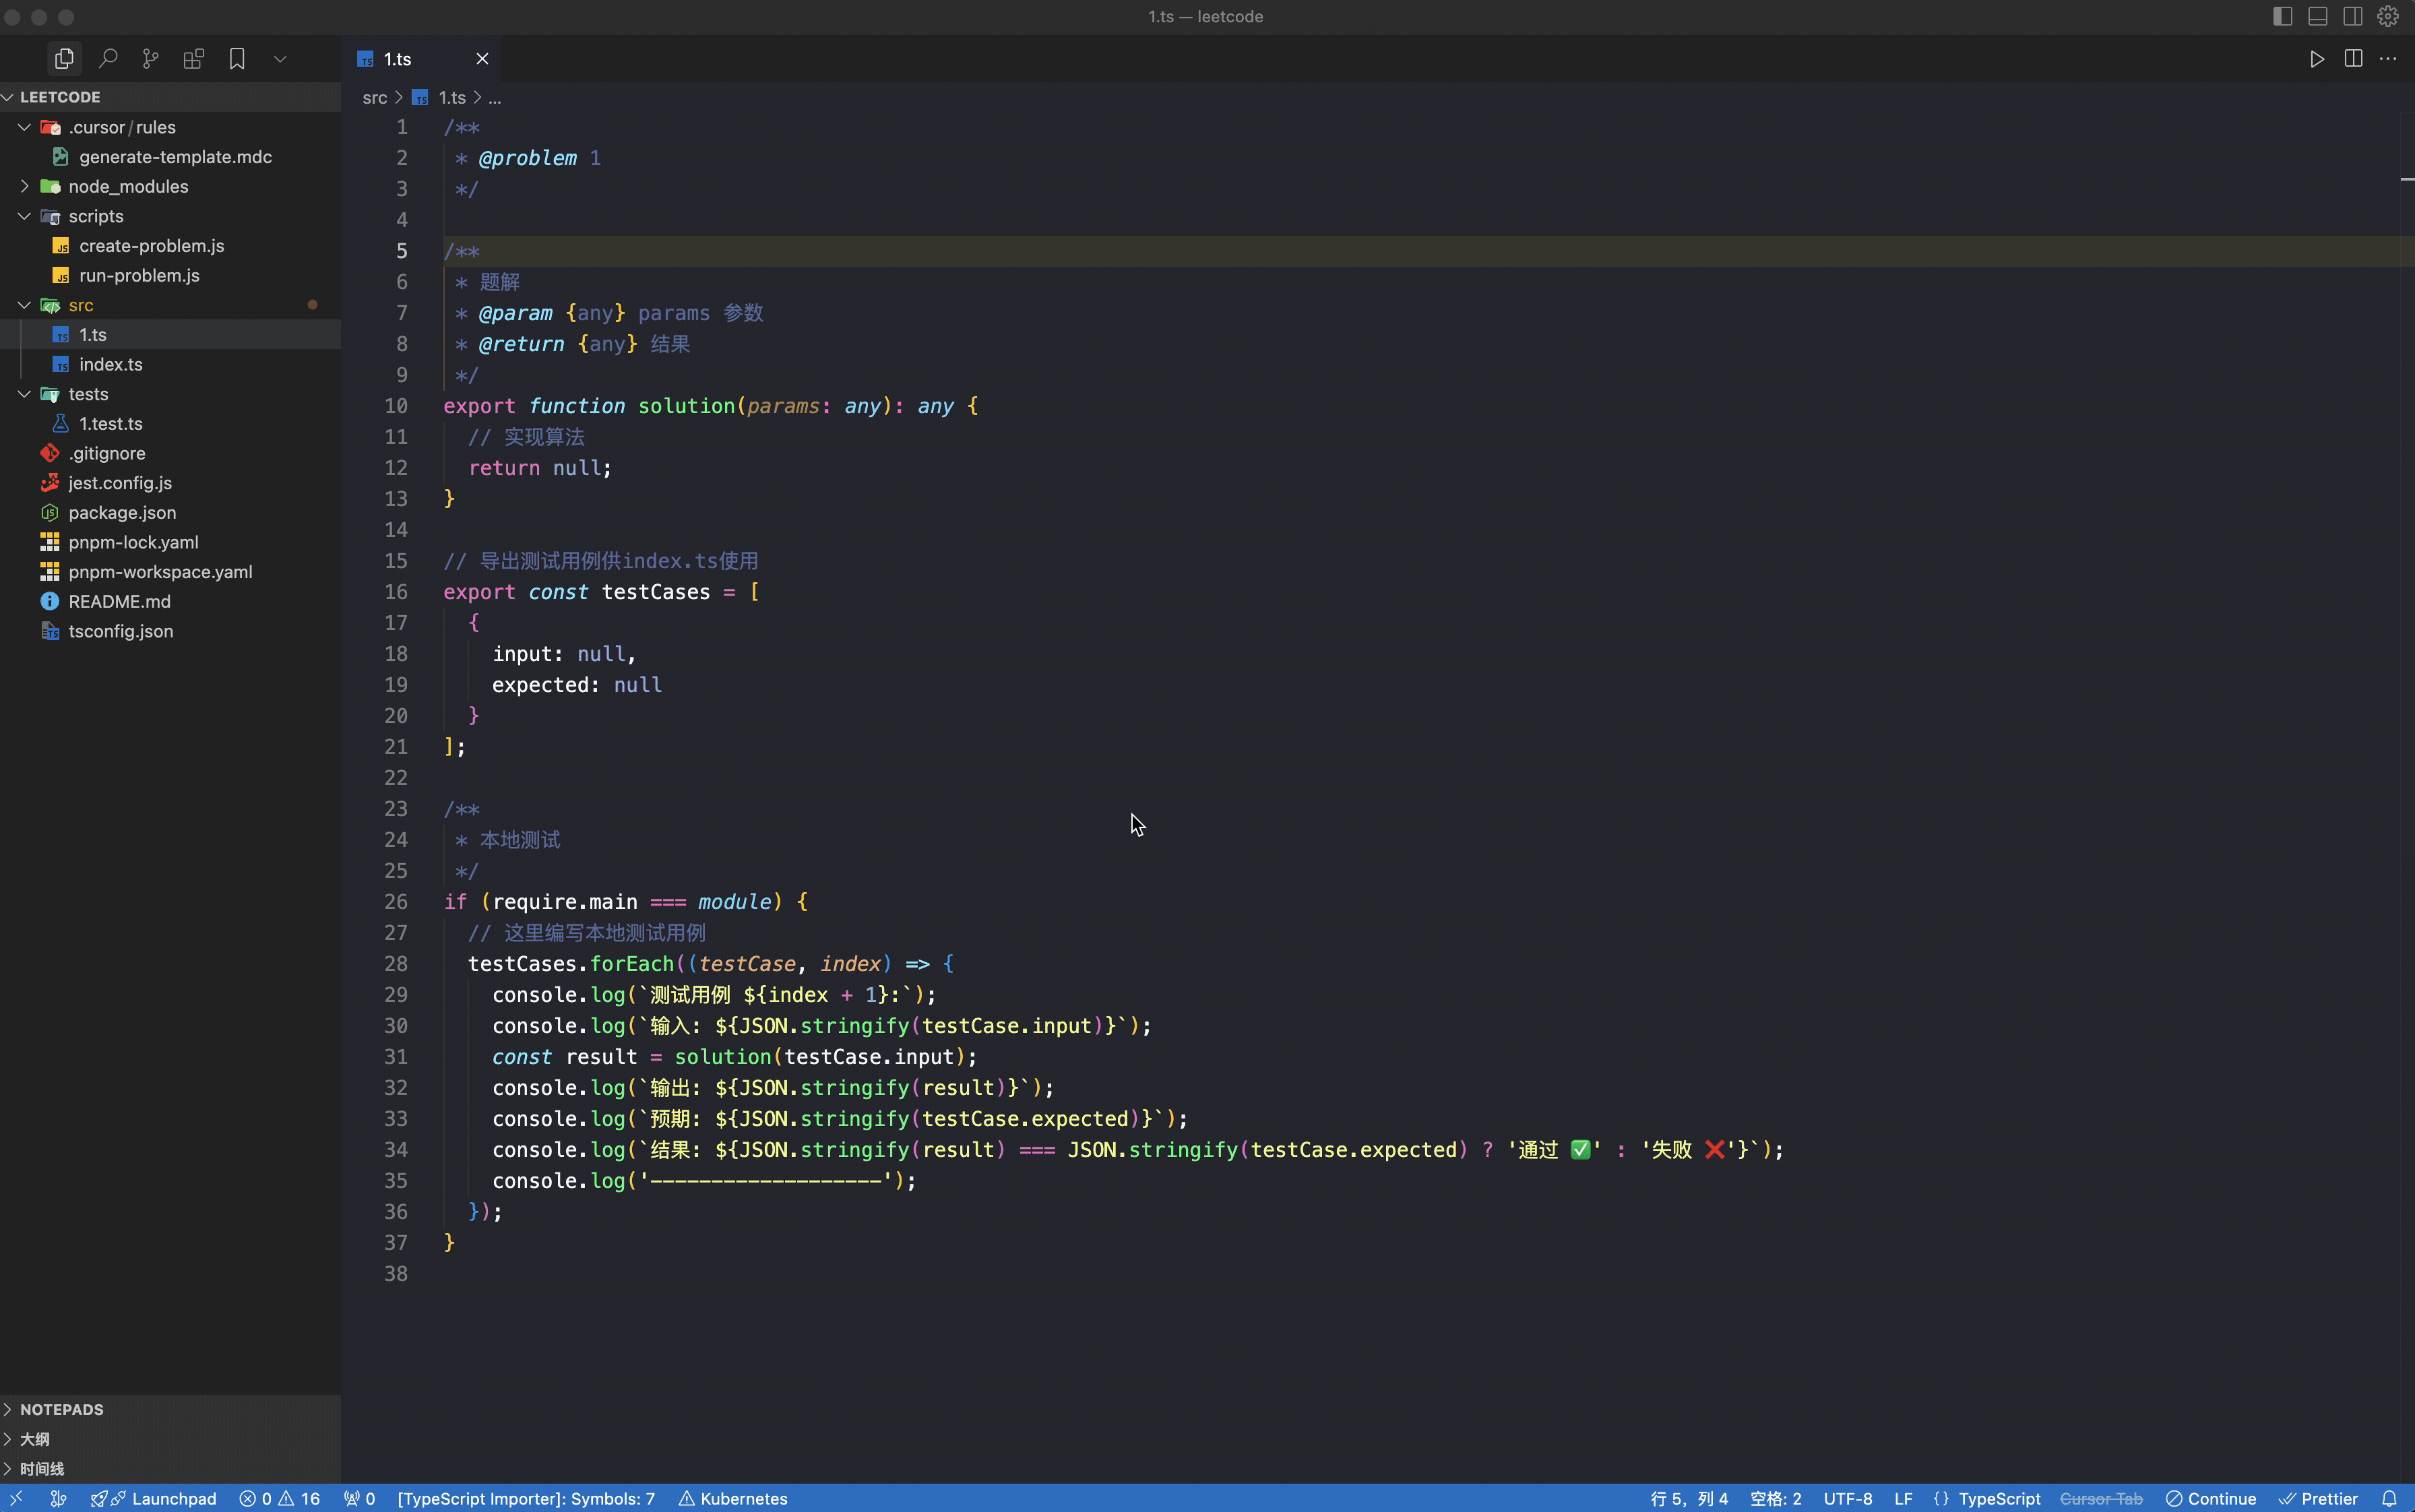Viewport: 2415px width, 1512px height.
Task: Open notifications bell in status bar
Action: point(2389,1498)
